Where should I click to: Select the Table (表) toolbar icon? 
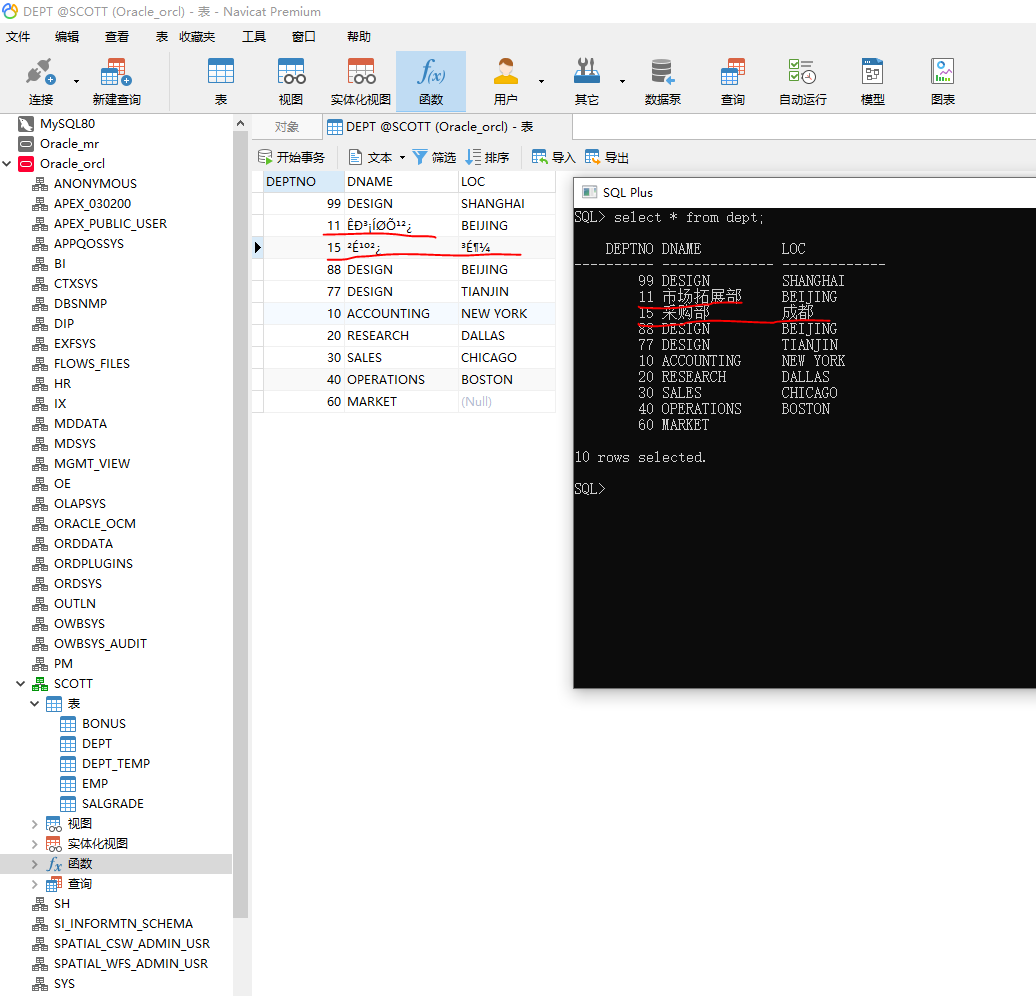[x=221, y=81]
